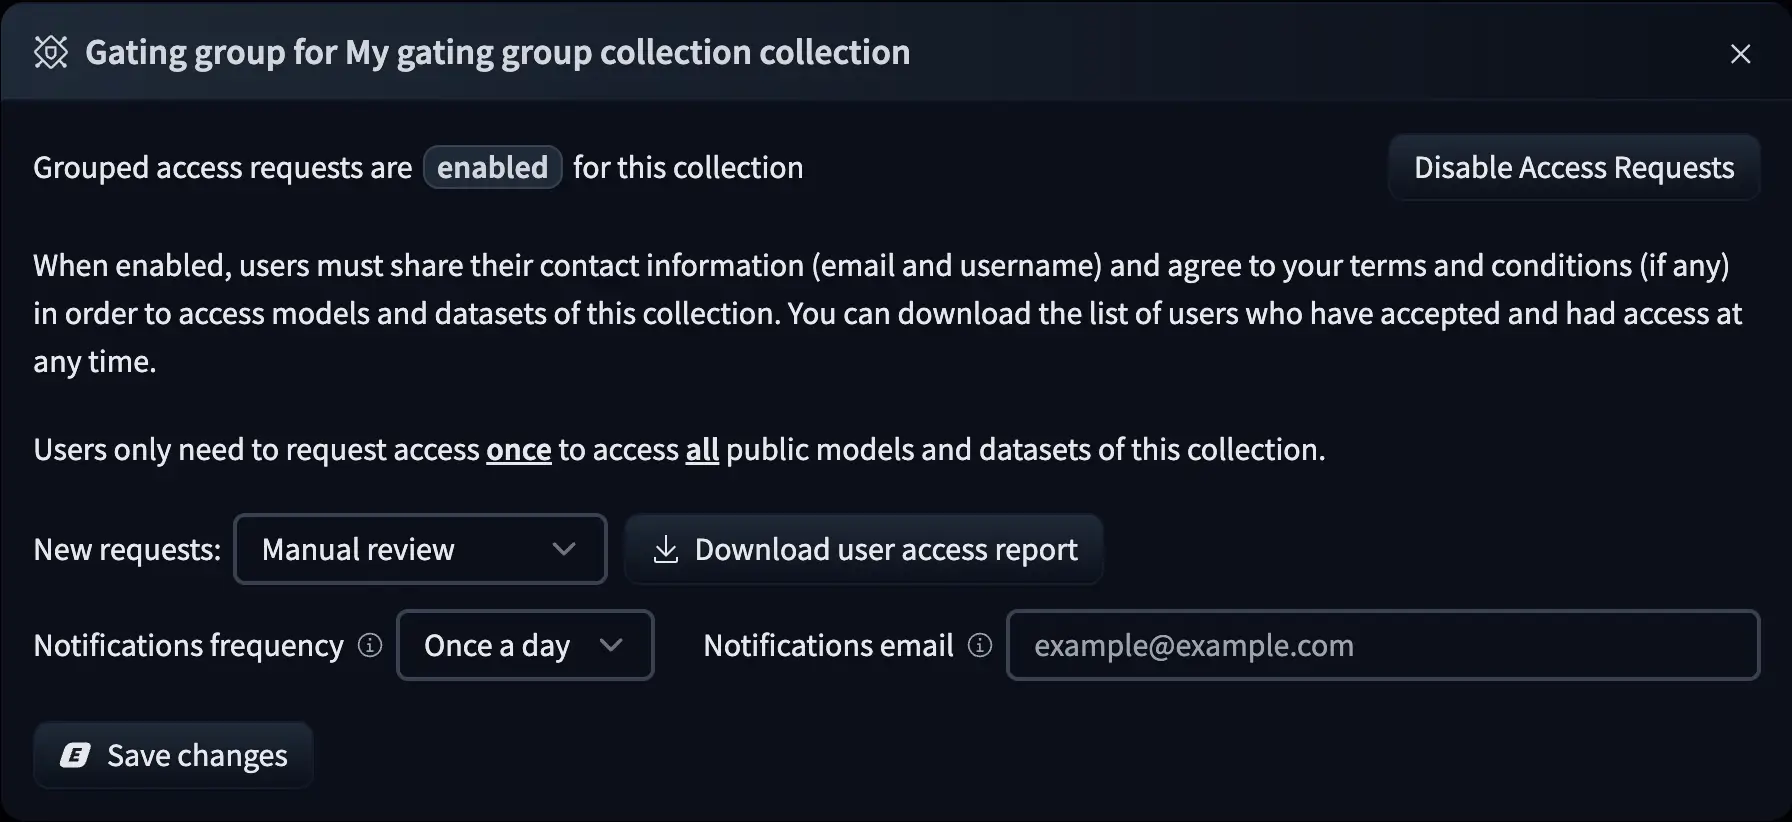Click the download icon on the user access report button
Viewport: 1792px width, 822px height.
(x=666, y=548)
